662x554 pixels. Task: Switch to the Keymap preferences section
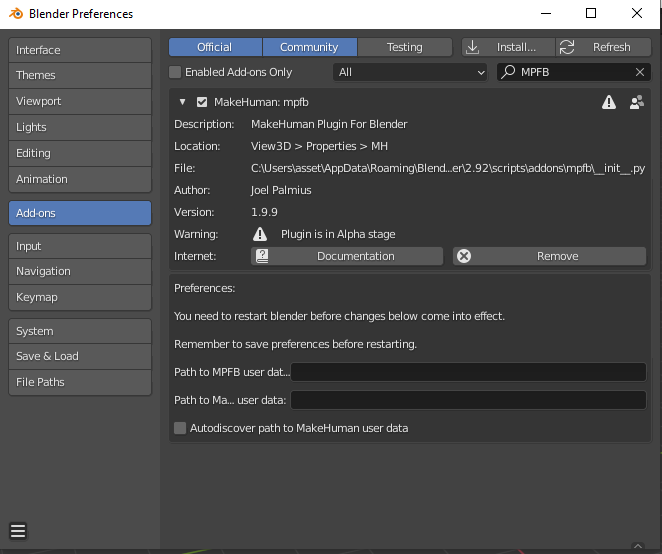(x=80, y=297)
